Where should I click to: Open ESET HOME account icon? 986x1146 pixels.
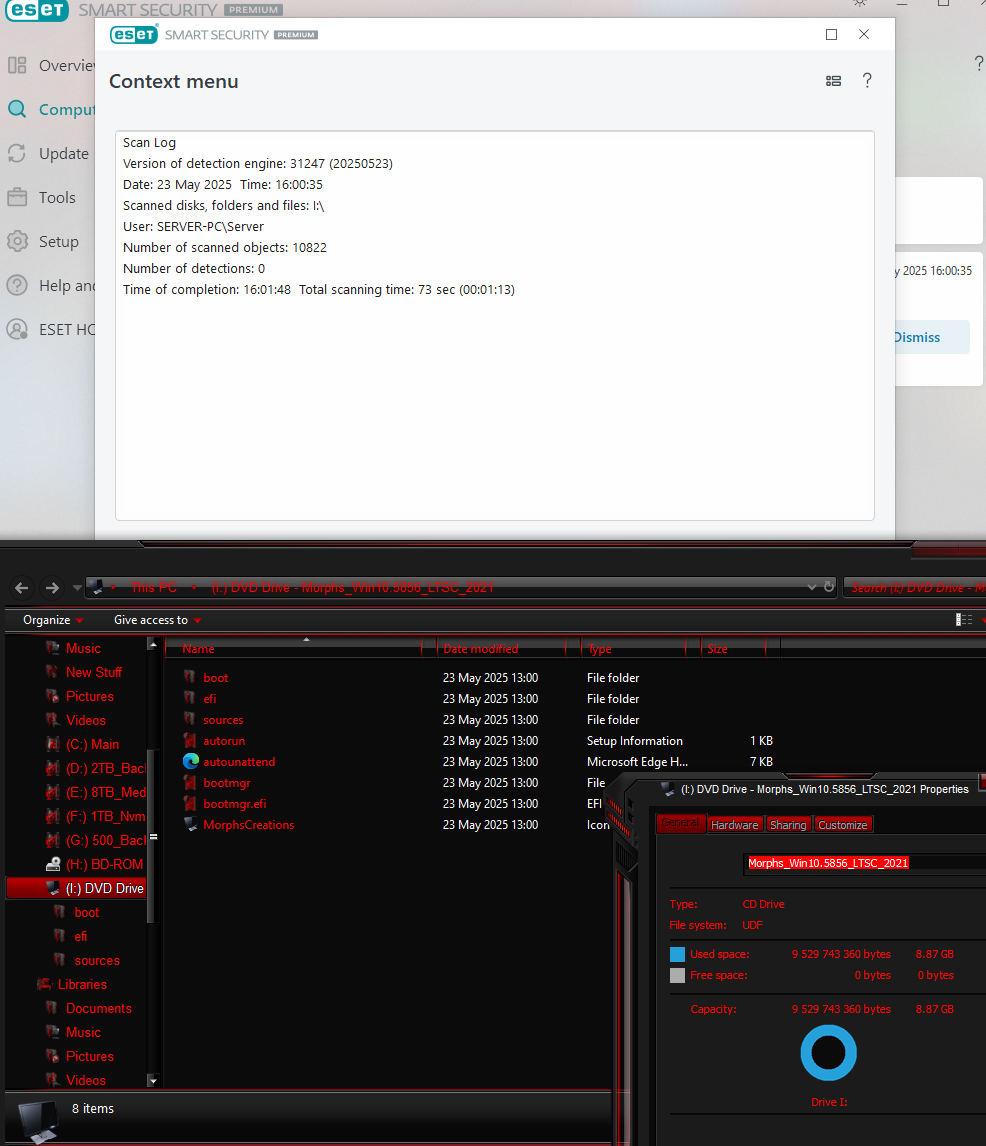click(x=17, y=330)
